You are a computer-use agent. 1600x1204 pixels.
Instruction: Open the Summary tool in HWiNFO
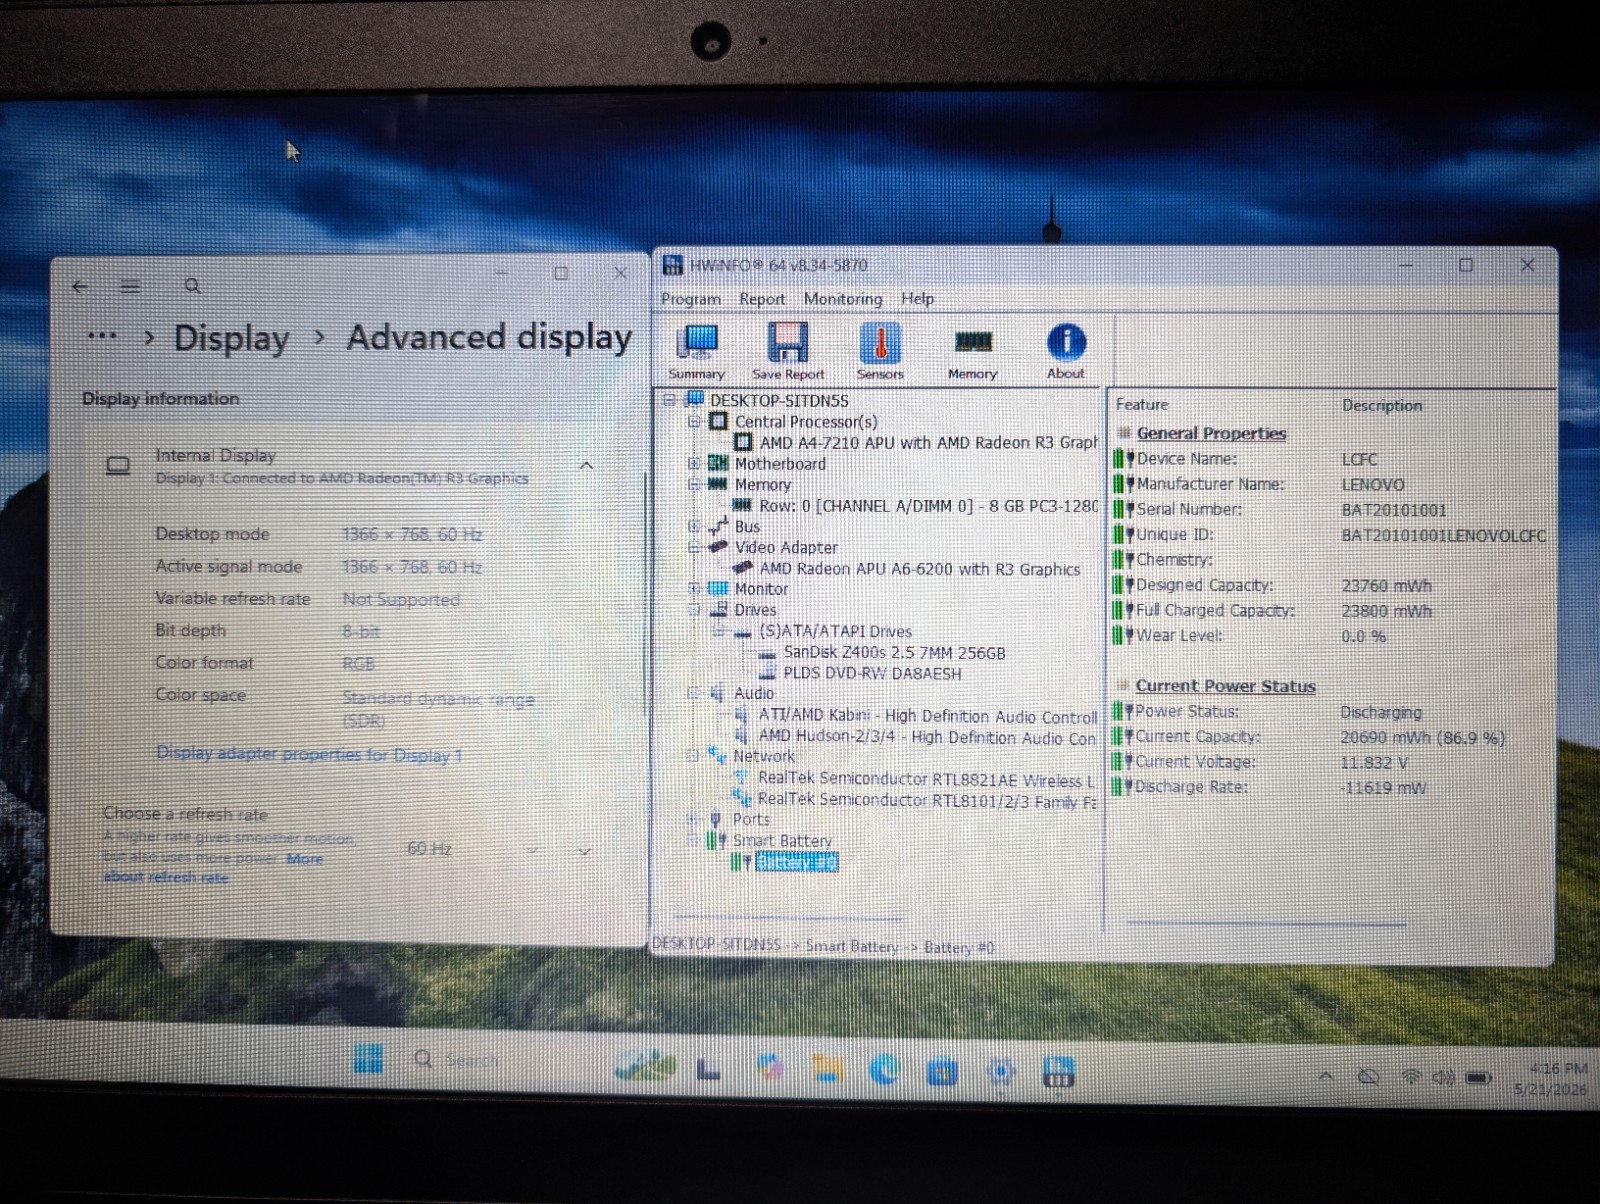coord(697,351)
